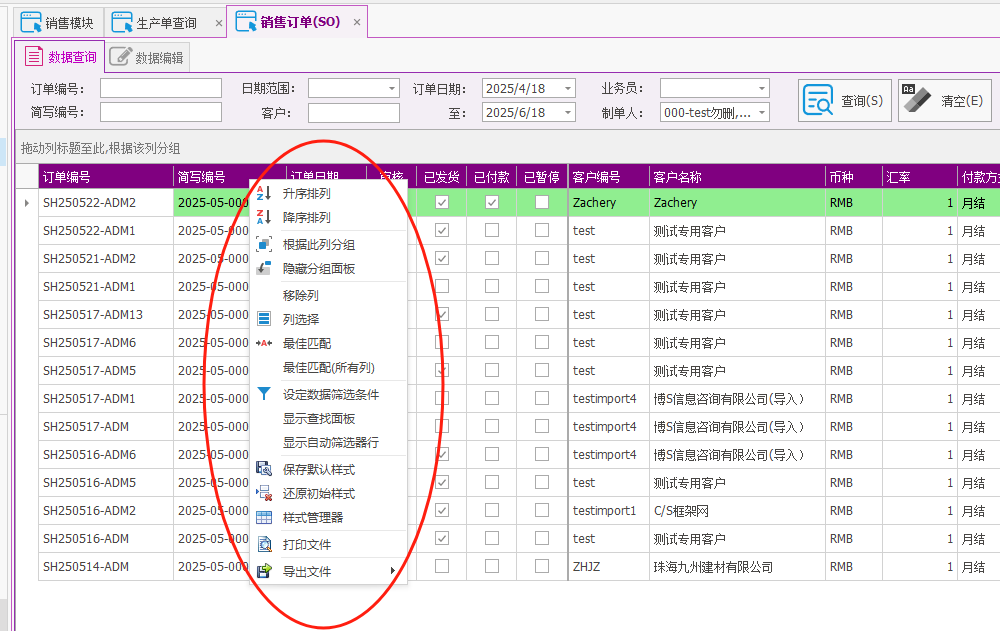Click the ascending sort icon (升序排列)
Image resolution: width=1000 pixels, height=631 pixels.
[264, 193]
